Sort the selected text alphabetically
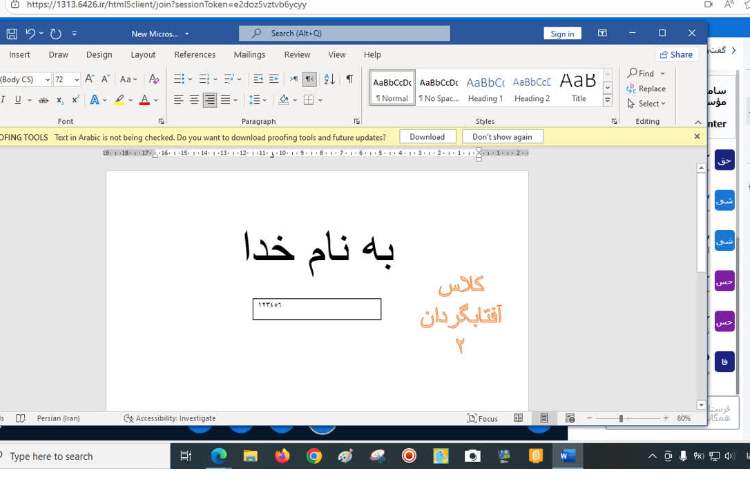This screenshot has width=750, height=480. pos(329,79)
